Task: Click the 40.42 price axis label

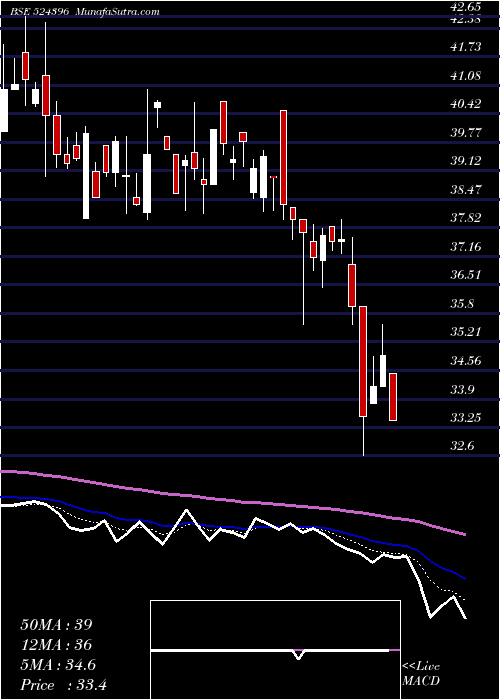Action: pyautogui.click(x=465, y=104)
